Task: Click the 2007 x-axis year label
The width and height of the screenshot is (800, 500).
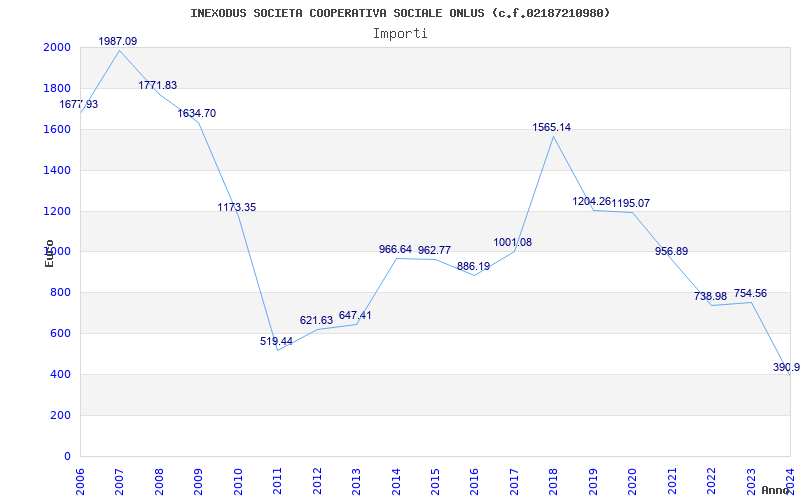Action: (120, 481)
